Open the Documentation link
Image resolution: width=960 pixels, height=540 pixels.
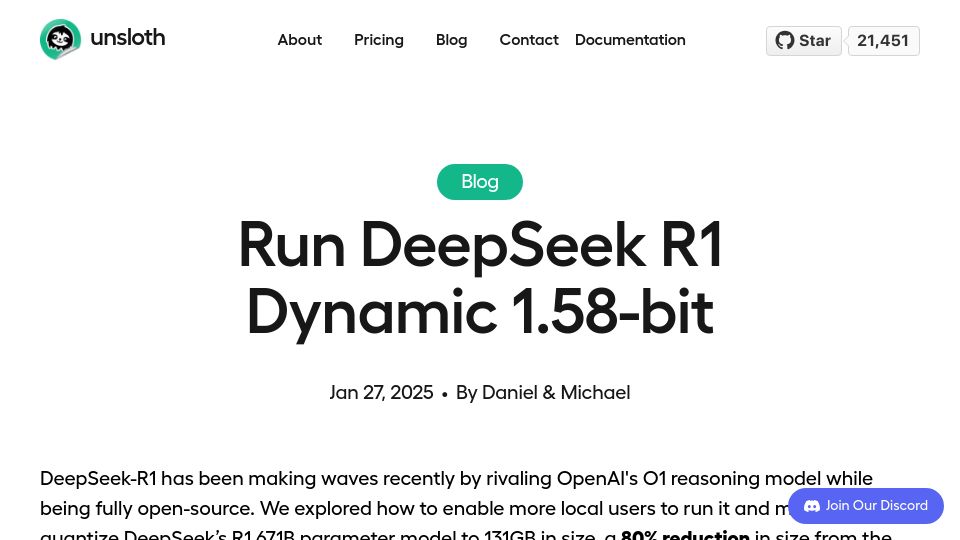coord(630,40)
